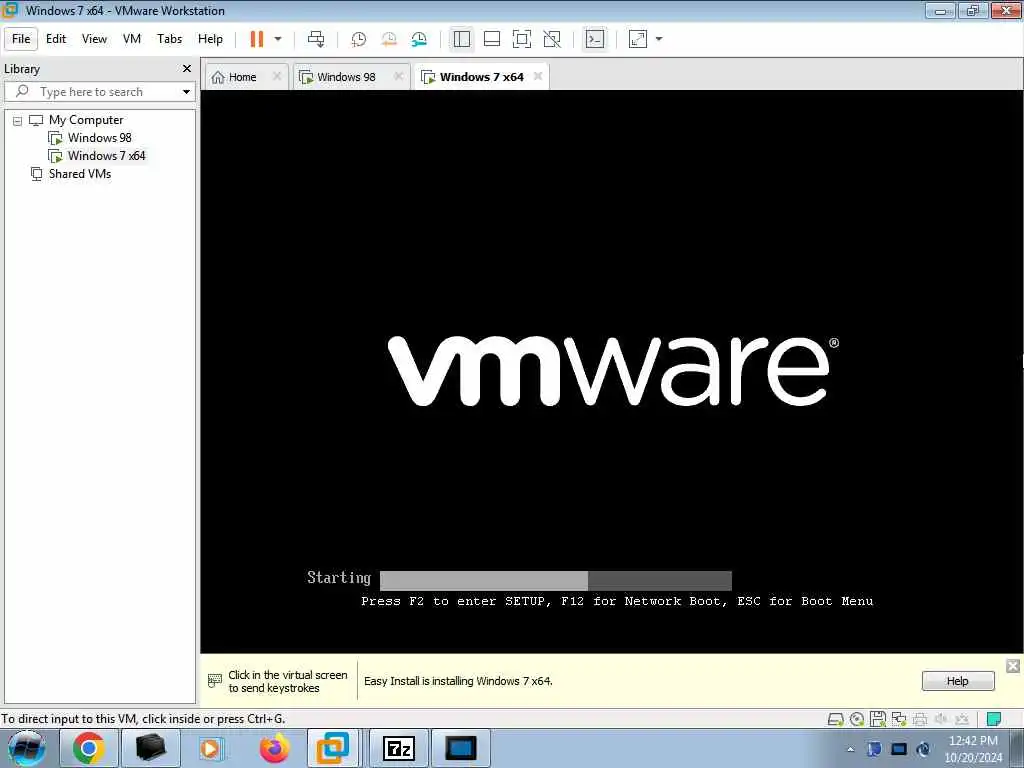Open the library search filter dropdown
This screenshot has height=768, width=1024.
[186, 92]
